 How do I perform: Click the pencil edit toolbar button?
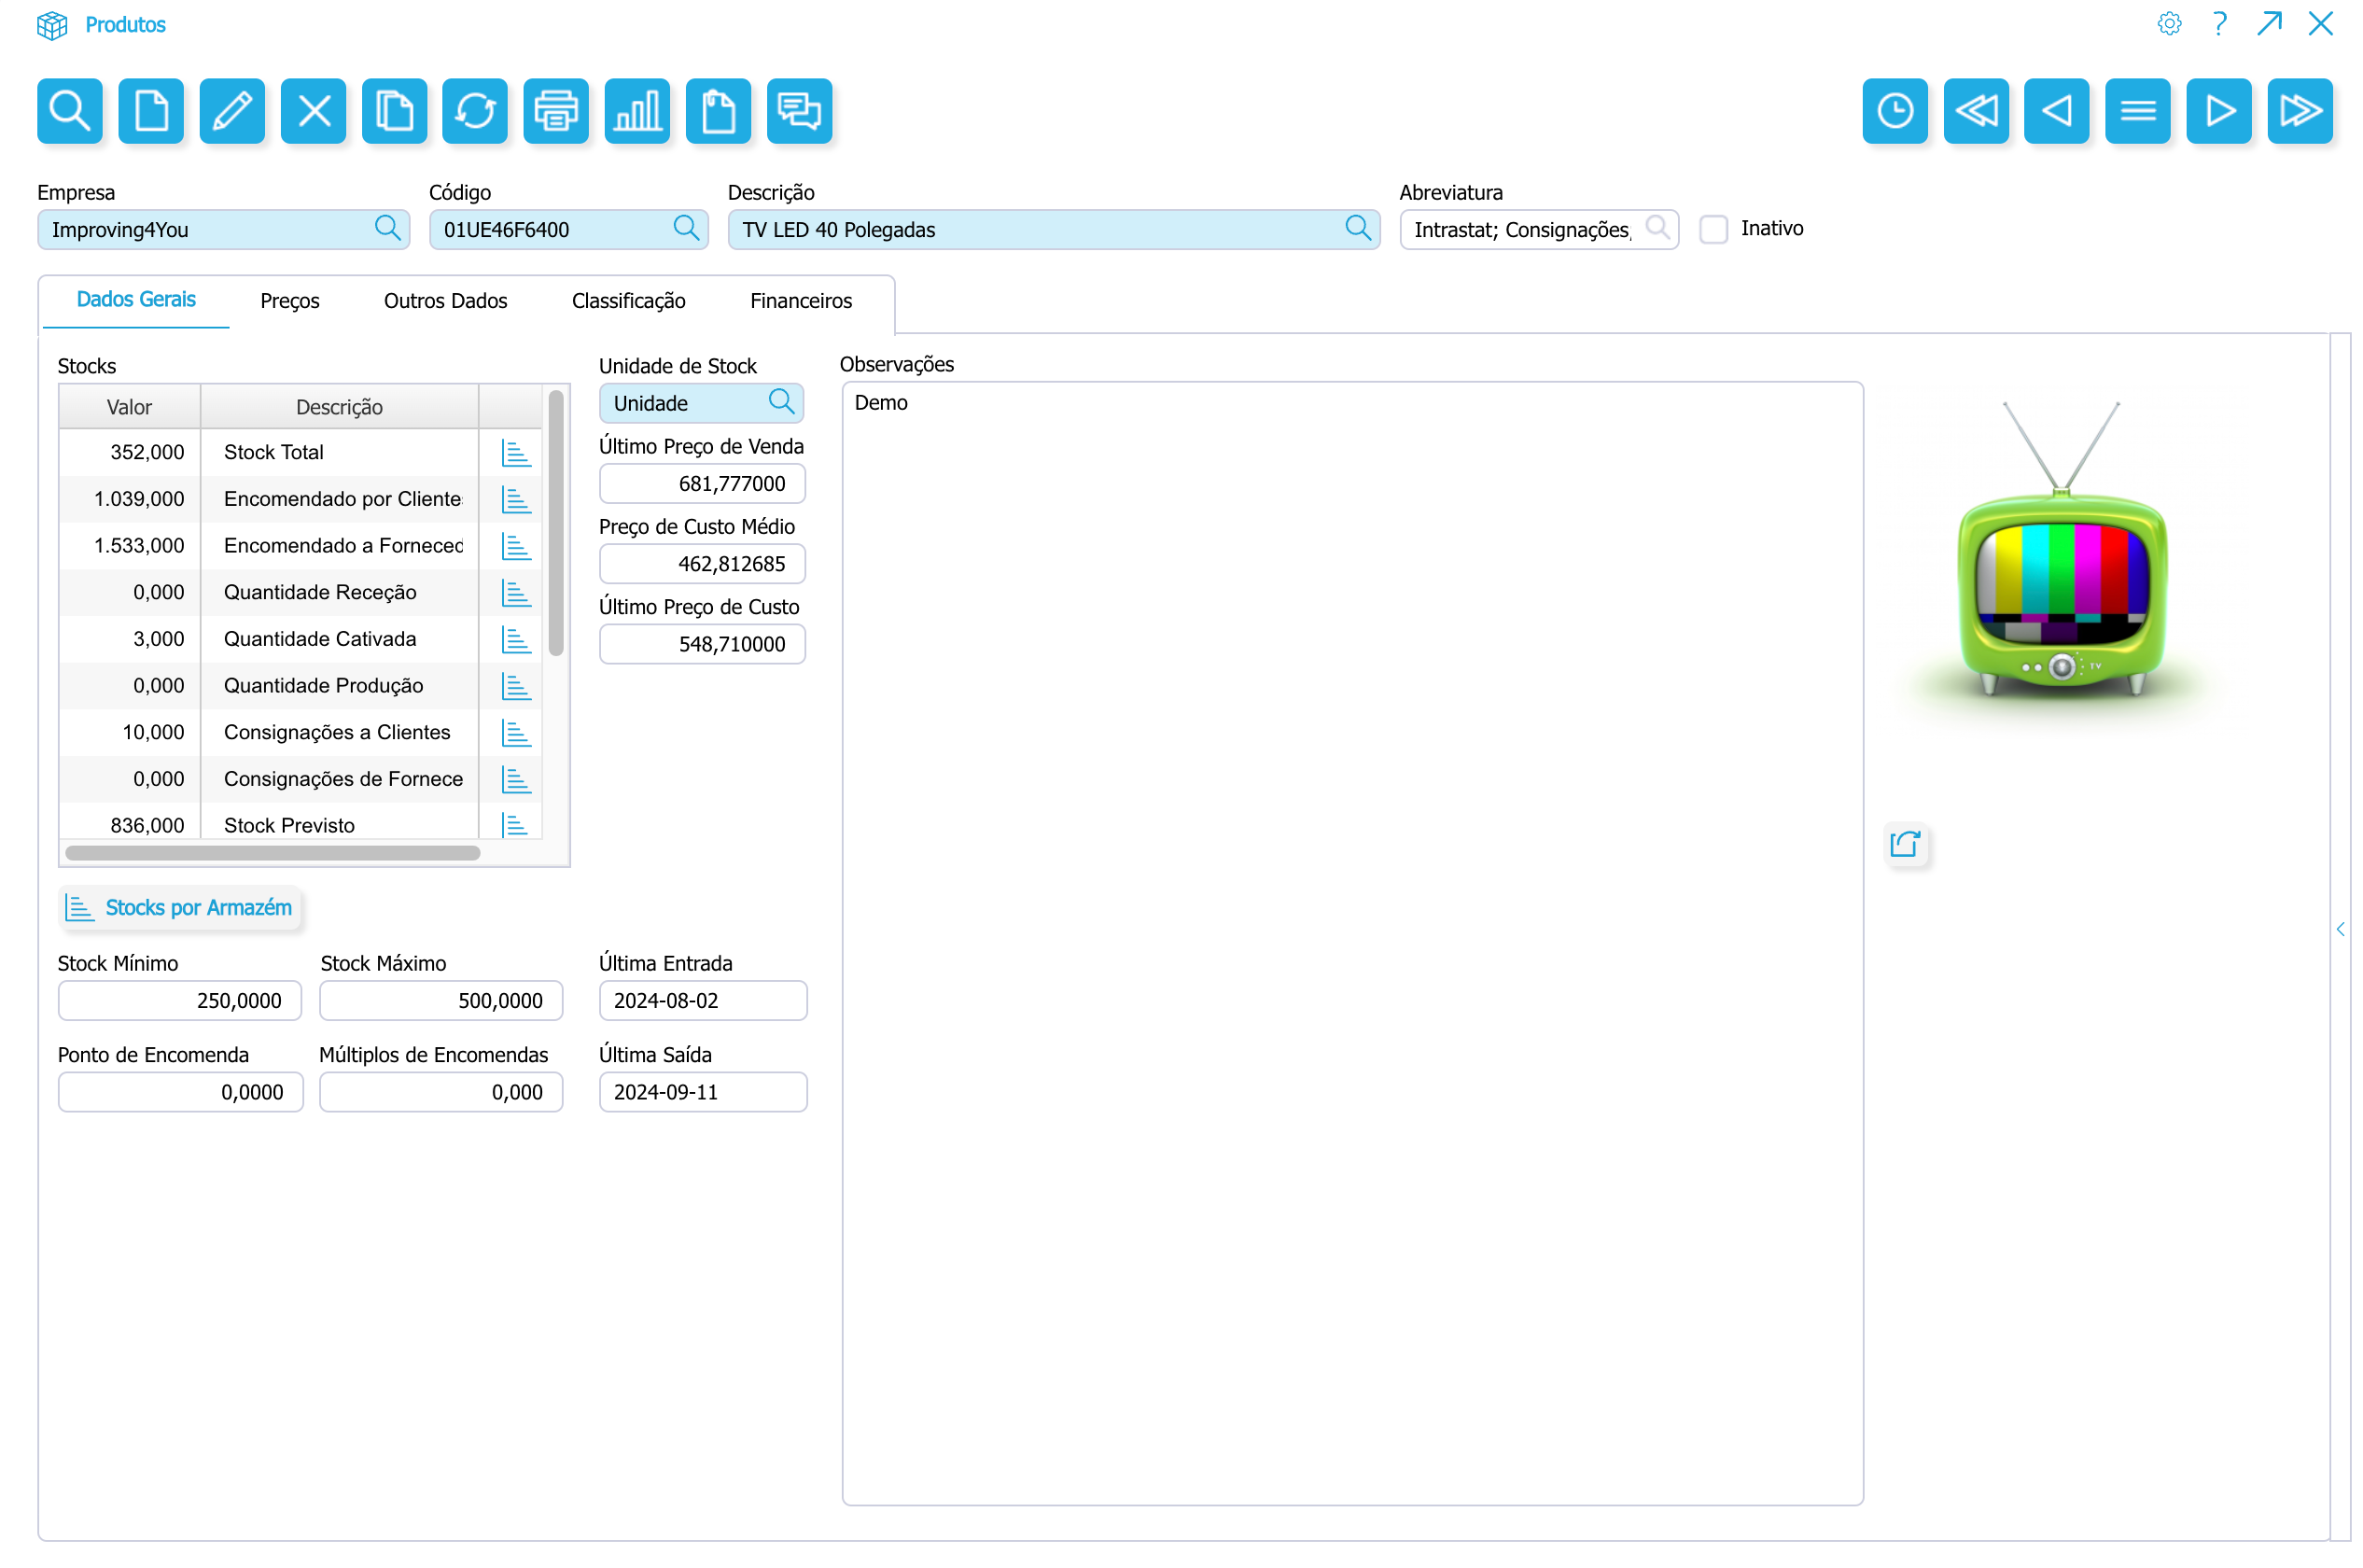pos(232,111)
